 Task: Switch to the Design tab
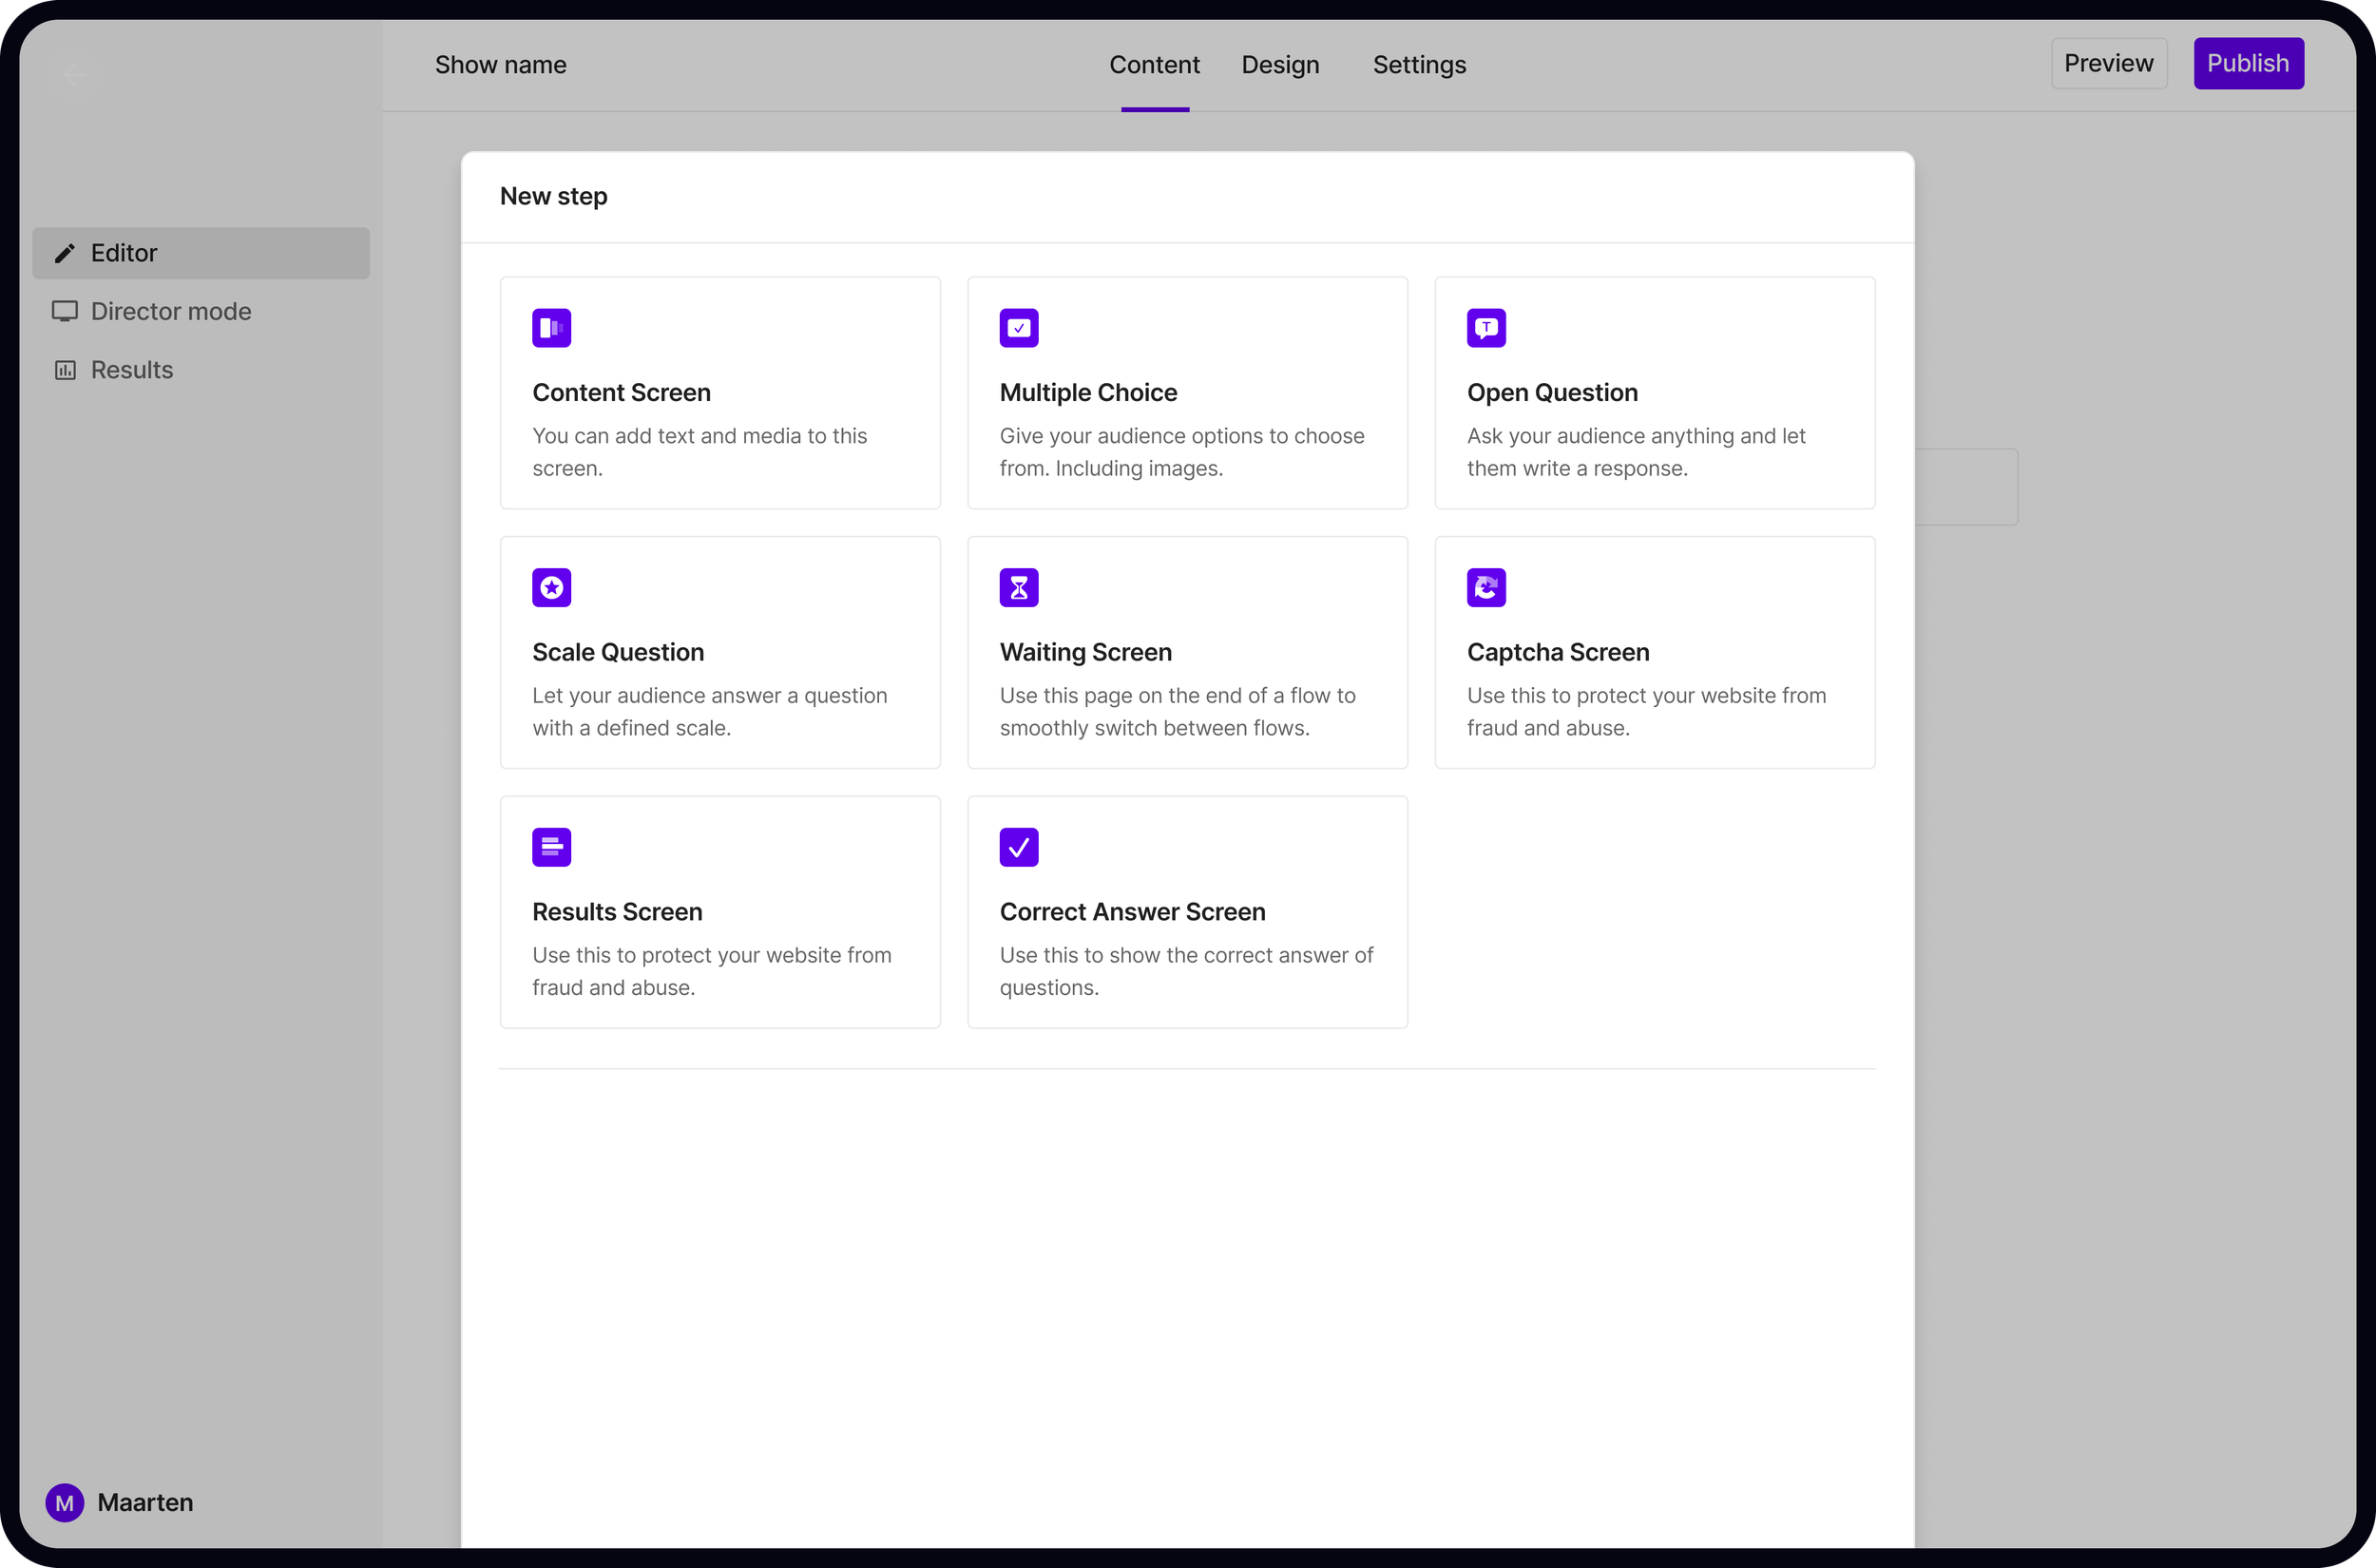click(x=1280, y=65)
